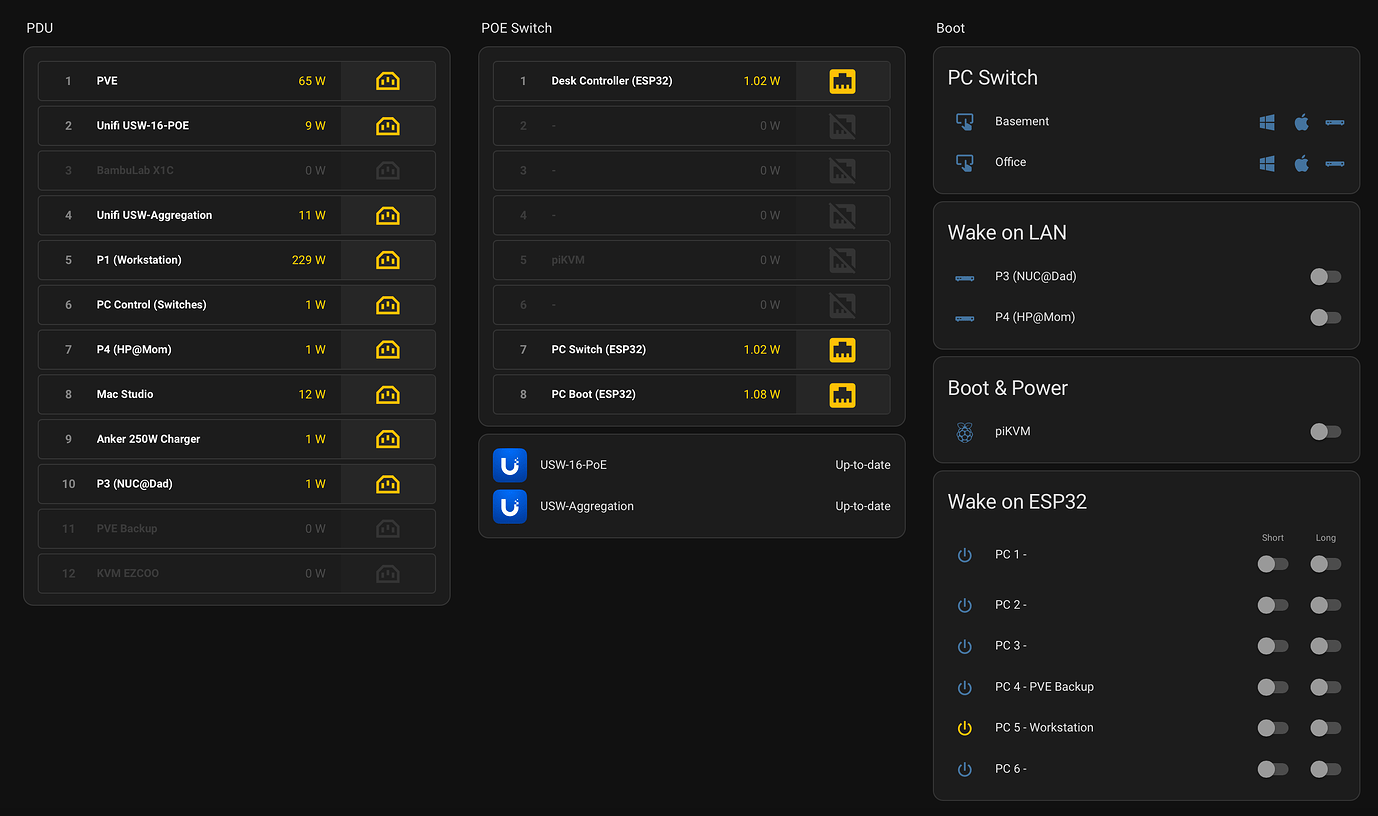This screenshot has height=816, width=1378.
Task: Toggle PC 5 - Workstation Long switch
Action: pyautogui.click(x=1326, y=728)
